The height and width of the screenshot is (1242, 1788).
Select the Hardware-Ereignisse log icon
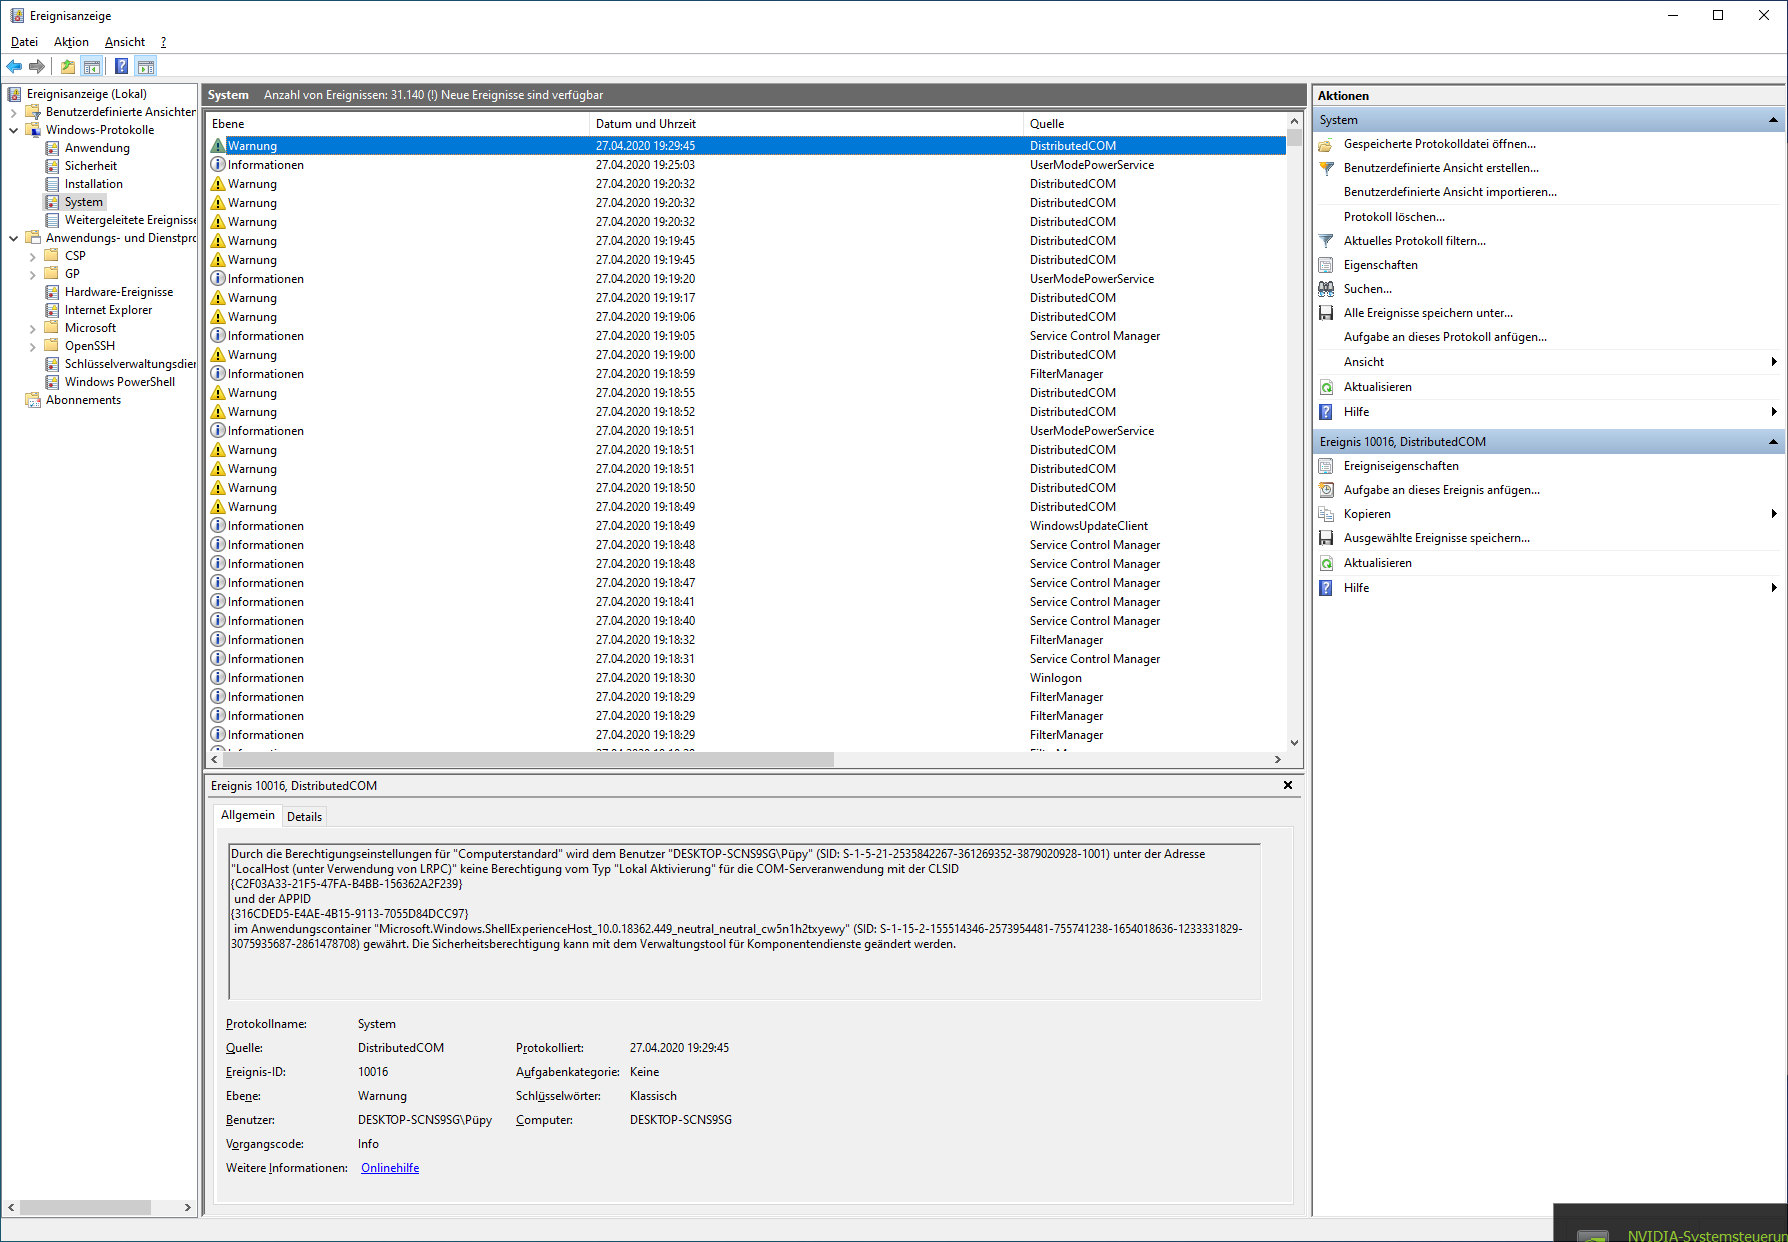tap(52, 292)
